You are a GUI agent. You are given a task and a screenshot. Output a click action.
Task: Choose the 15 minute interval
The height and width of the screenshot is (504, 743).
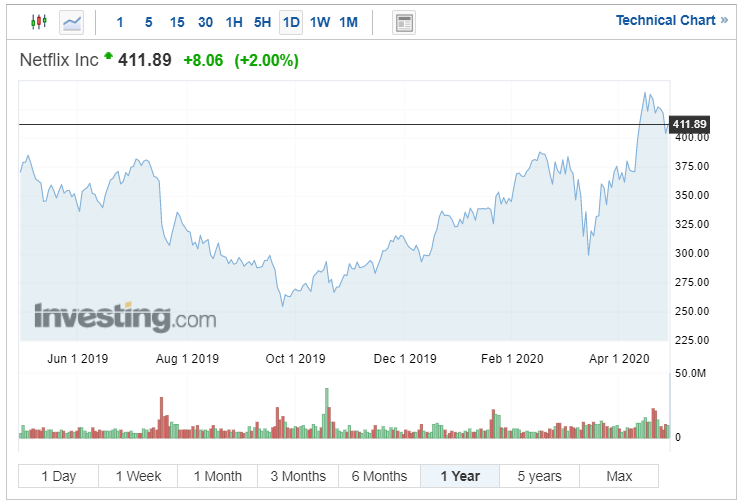pyautogui.click(x=177, y=22)
